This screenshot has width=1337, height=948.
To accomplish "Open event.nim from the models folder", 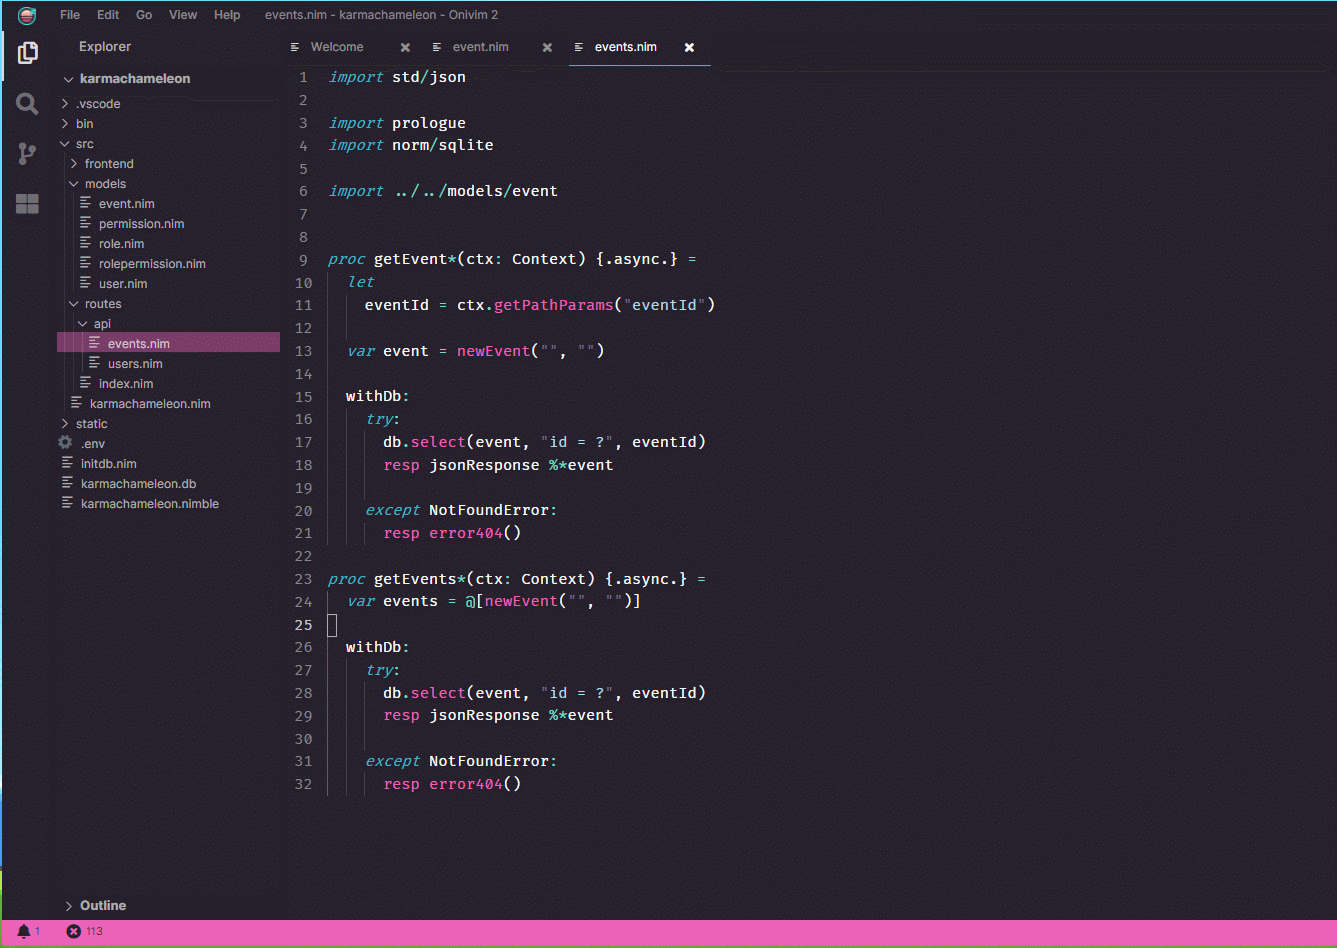I will click(x=127, y=204).
